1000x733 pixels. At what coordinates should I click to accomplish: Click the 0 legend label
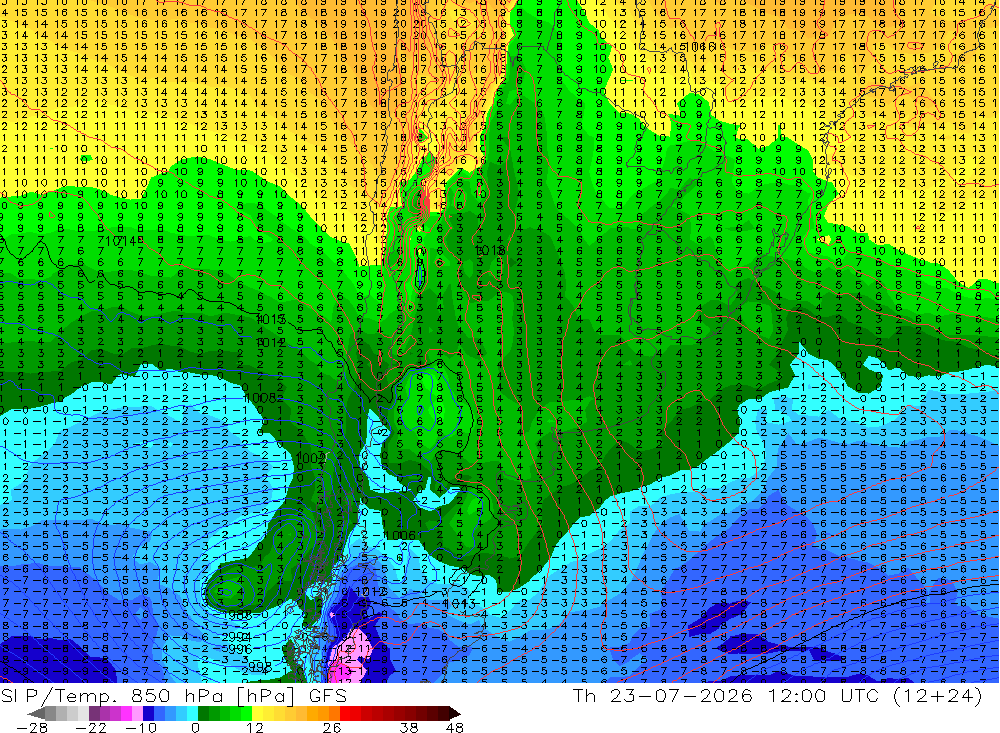(x=195, y=727)
